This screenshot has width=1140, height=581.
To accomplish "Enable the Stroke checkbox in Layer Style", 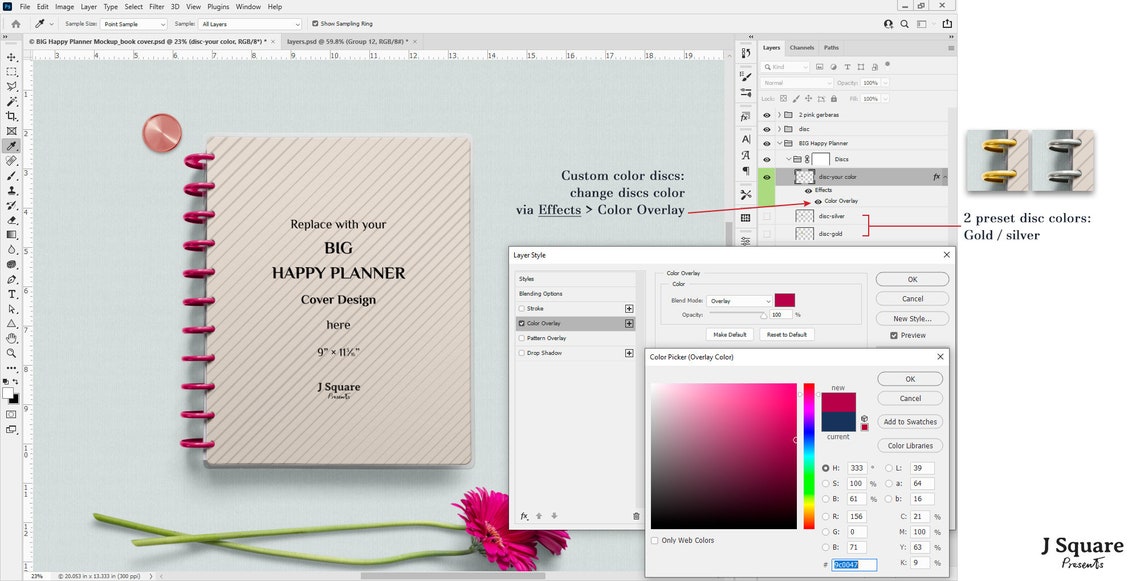I will [x=521, y=309].
